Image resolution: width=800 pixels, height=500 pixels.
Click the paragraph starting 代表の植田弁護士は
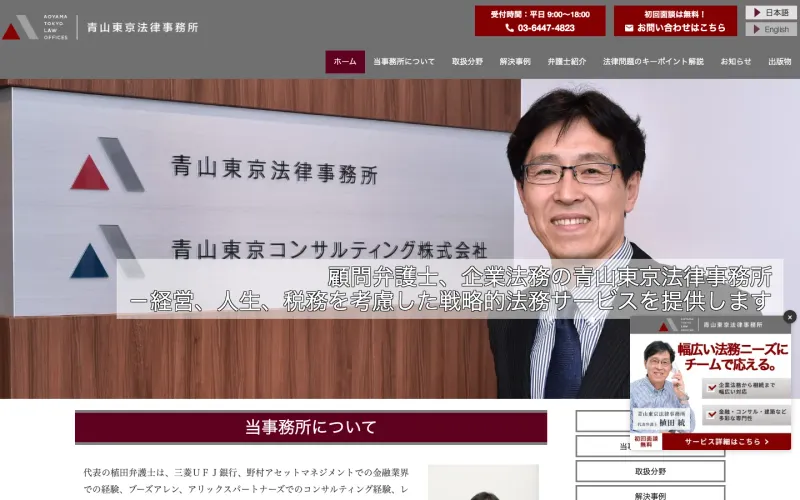pos(246,481)
